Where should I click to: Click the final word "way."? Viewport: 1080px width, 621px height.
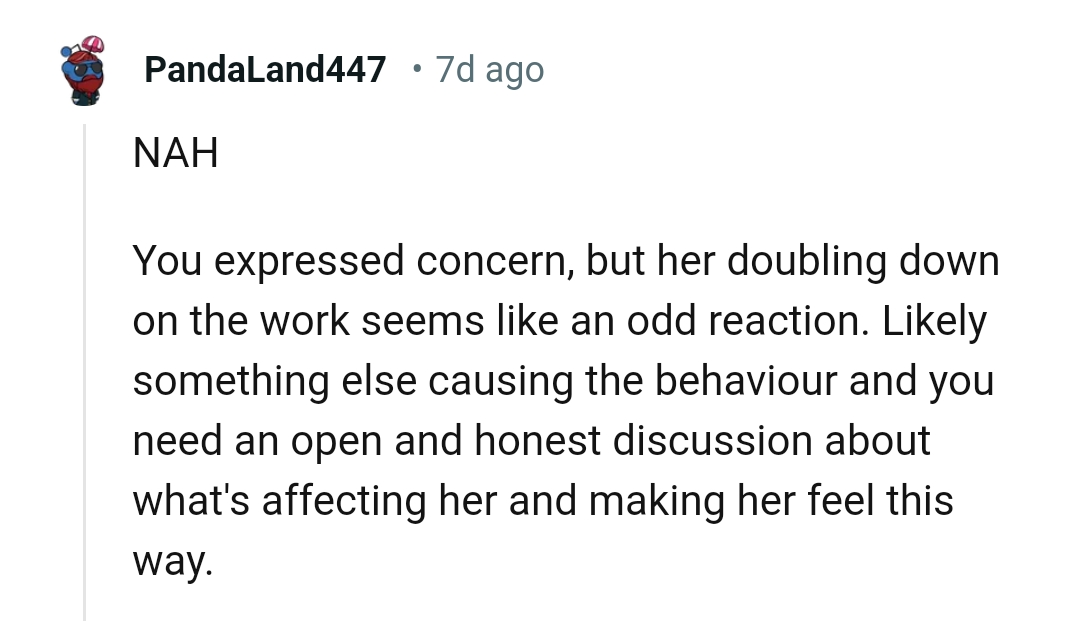tap(173, 562)
